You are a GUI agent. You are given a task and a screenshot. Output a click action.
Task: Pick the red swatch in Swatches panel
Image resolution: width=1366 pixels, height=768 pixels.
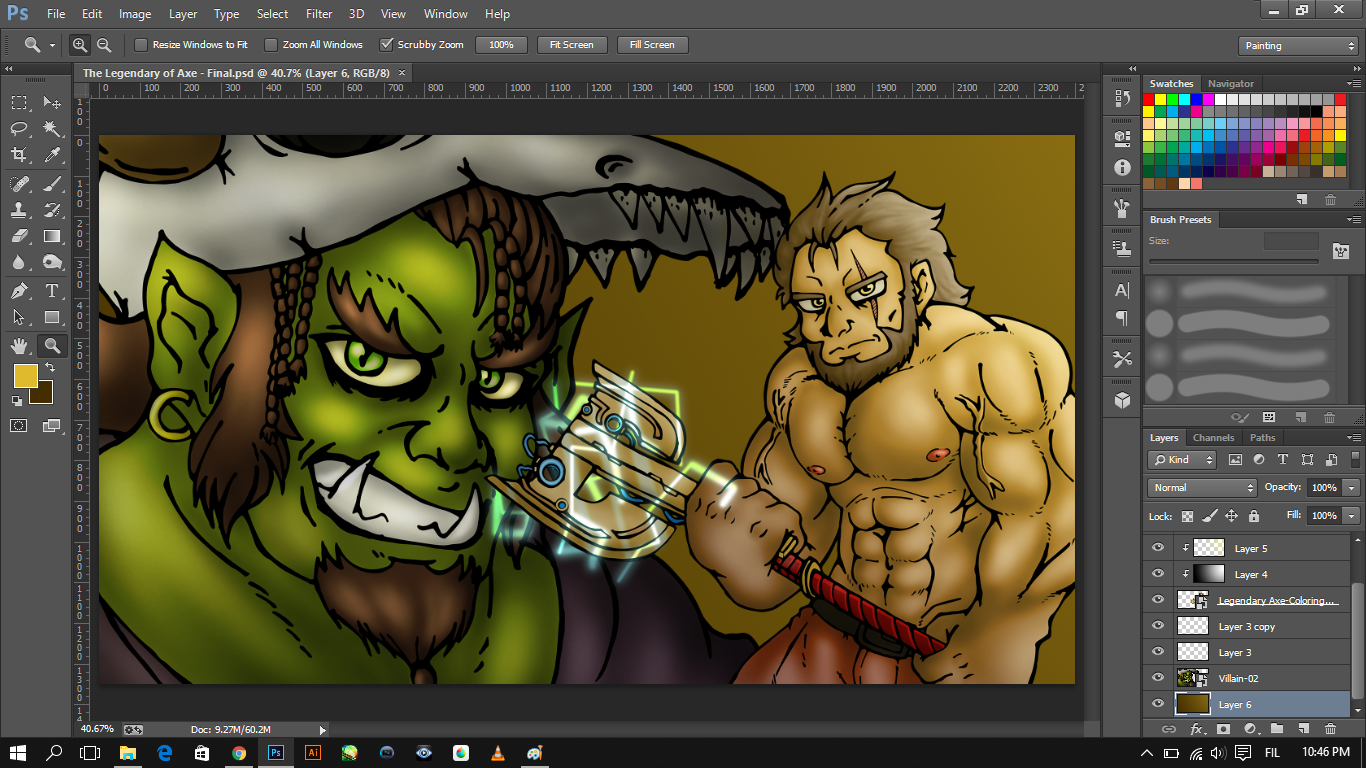tap(1149, 100)
